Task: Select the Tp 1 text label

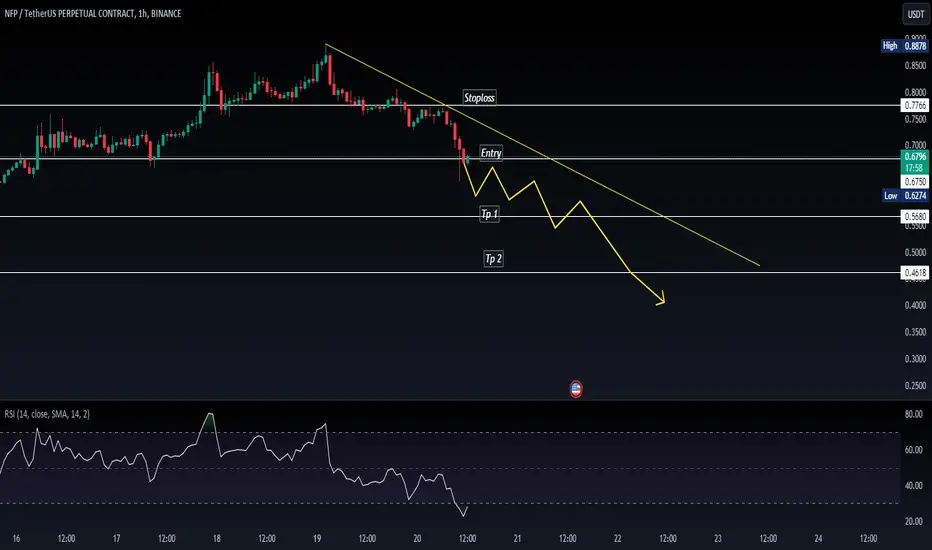Action: point(489,214)
